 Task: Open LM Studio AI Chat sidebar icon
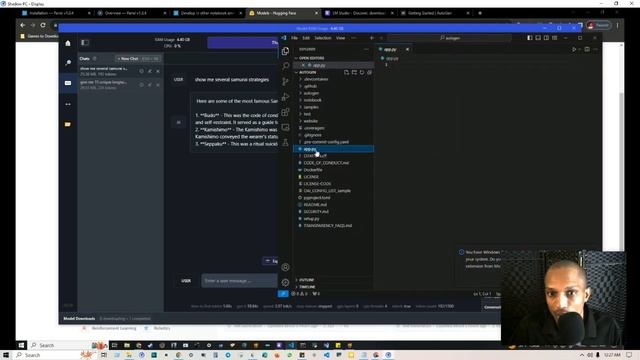point(68,83)
